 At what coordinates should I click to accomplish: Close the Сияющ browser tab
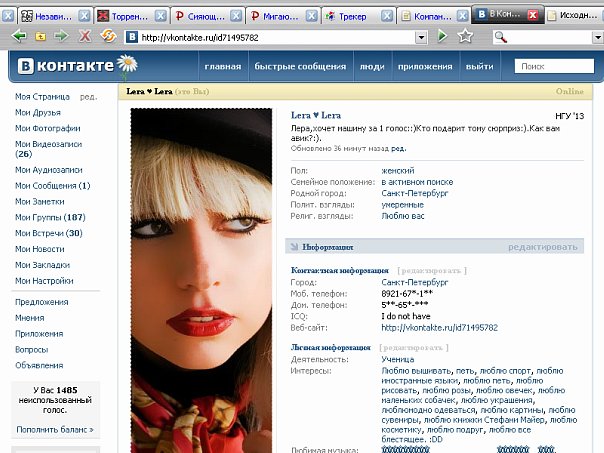coord(236,16)
